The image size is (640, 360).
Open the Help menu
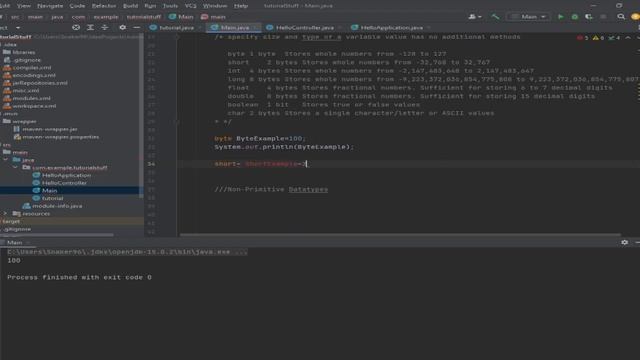[241, 6]
